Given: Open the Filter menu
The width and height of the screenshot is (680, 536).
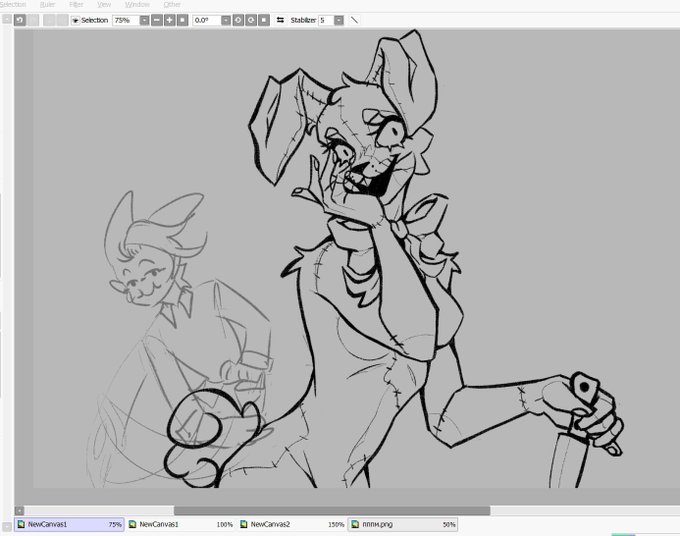Looking at the screenshot, I should (76, 4).
